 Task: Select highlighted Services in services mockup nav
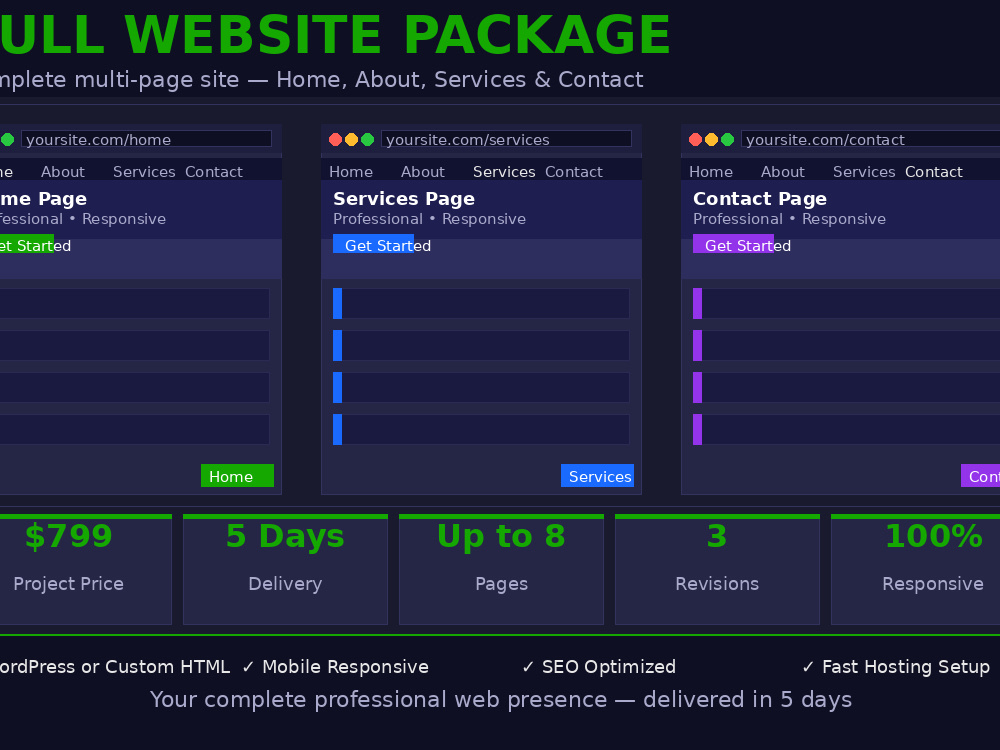click(504, 172)
